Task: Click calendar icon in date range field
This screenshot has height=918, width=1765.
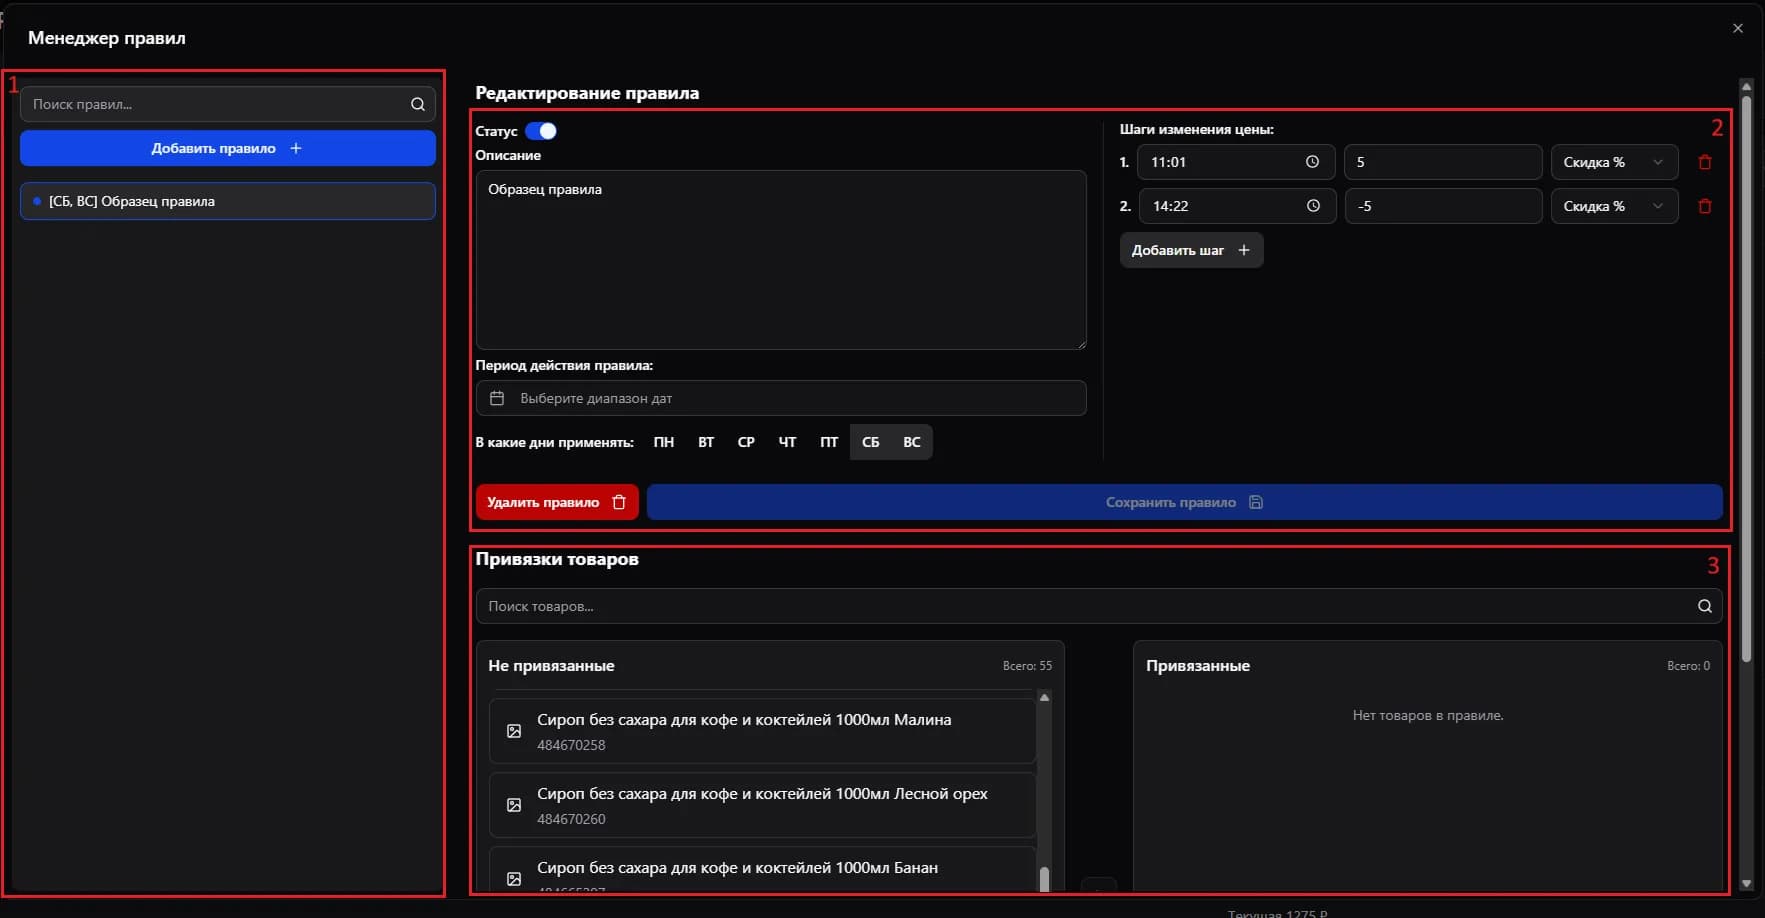Action: pos(497,398)
